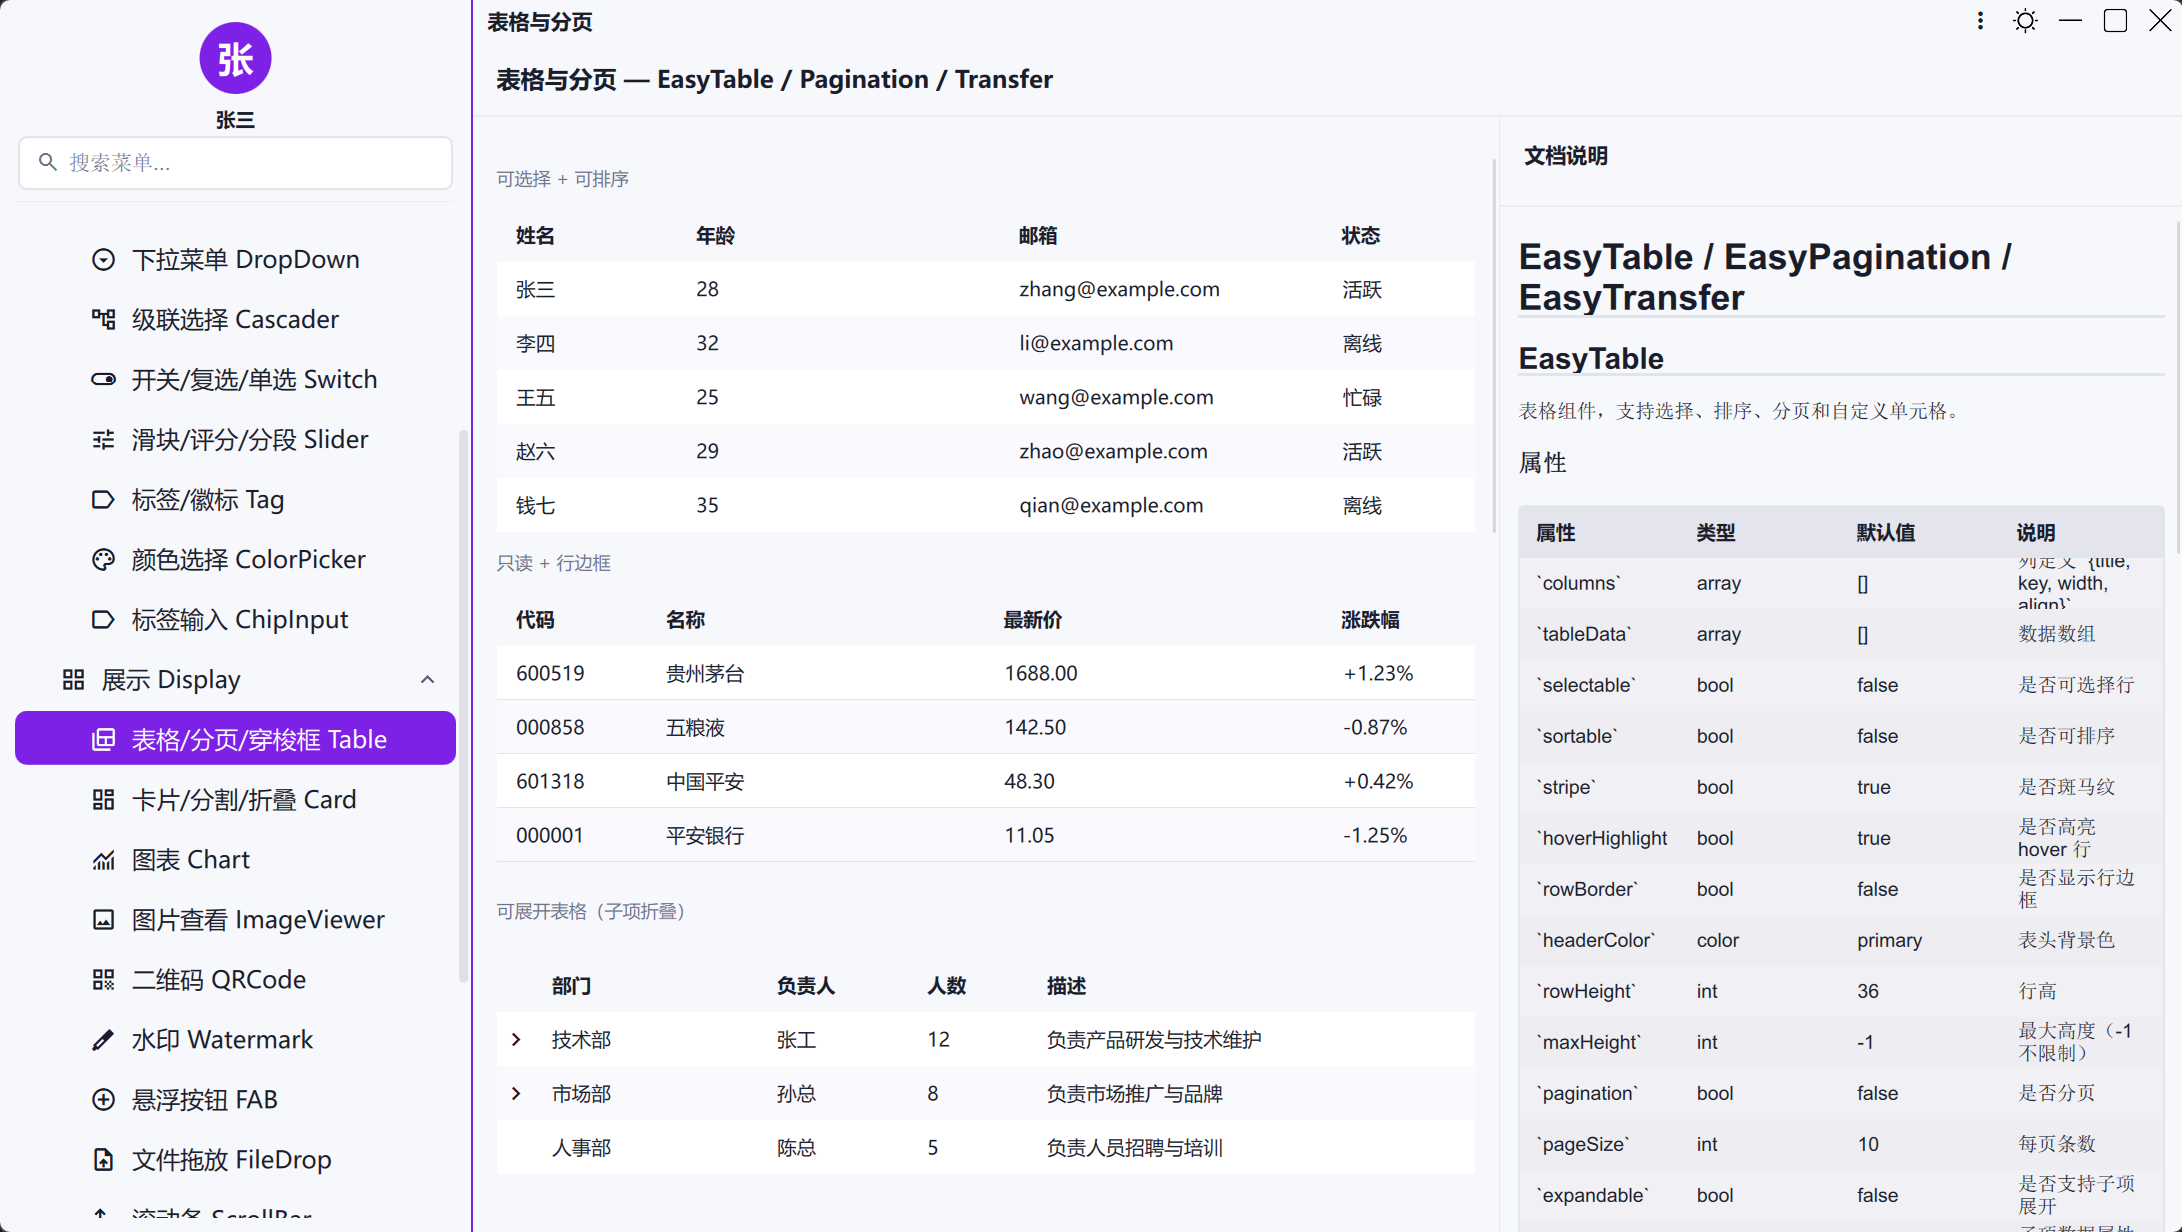Click the Table icon in active item
This screenshot has width=2182, height=1232.
pos(103,740)
